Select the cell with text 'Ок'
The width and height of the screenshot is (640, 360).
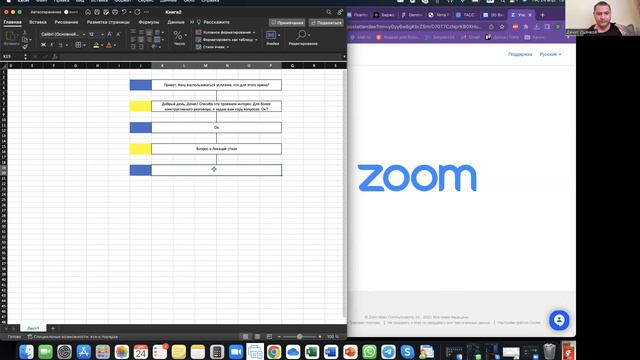click(x=216, y=127)
